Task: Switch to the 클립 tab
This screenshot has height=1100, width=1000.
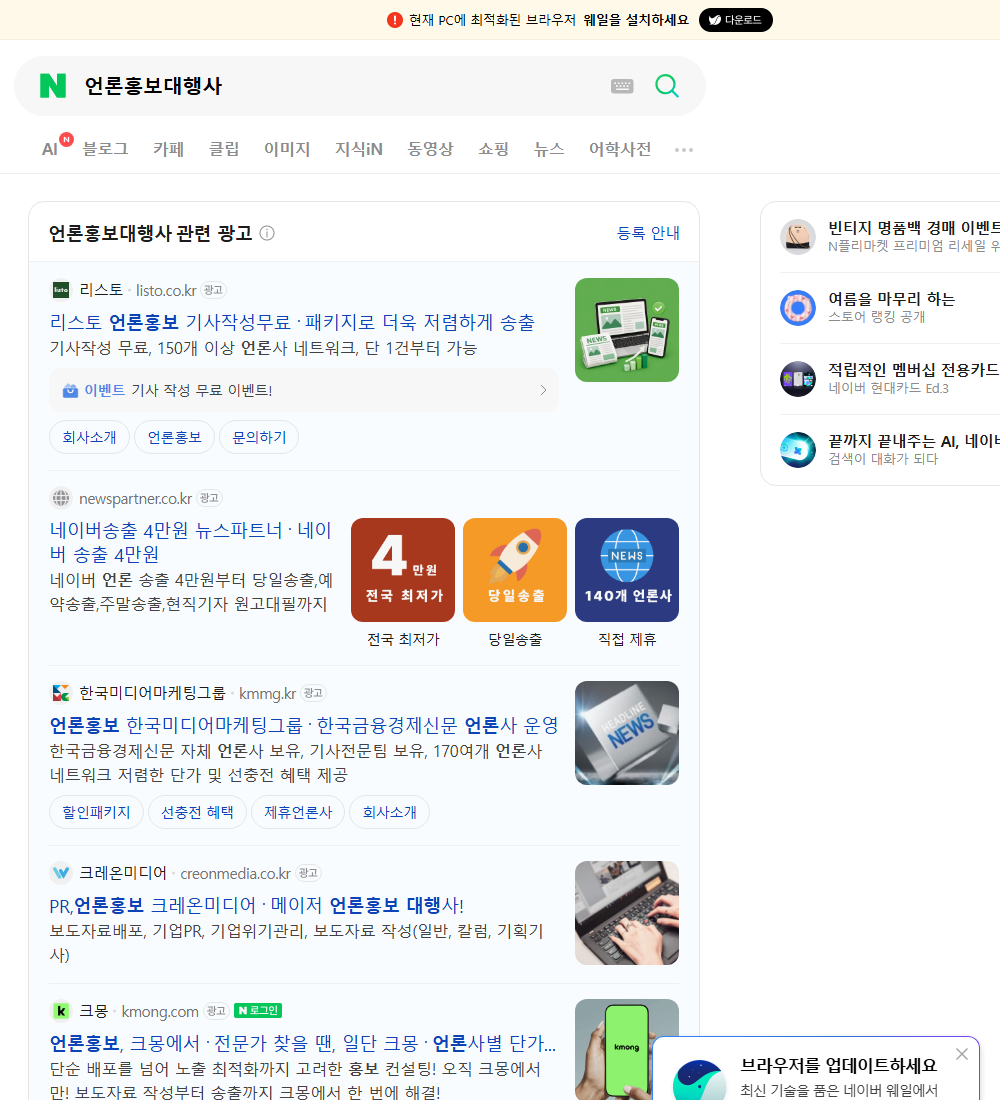Action: [x=224, y=149]
